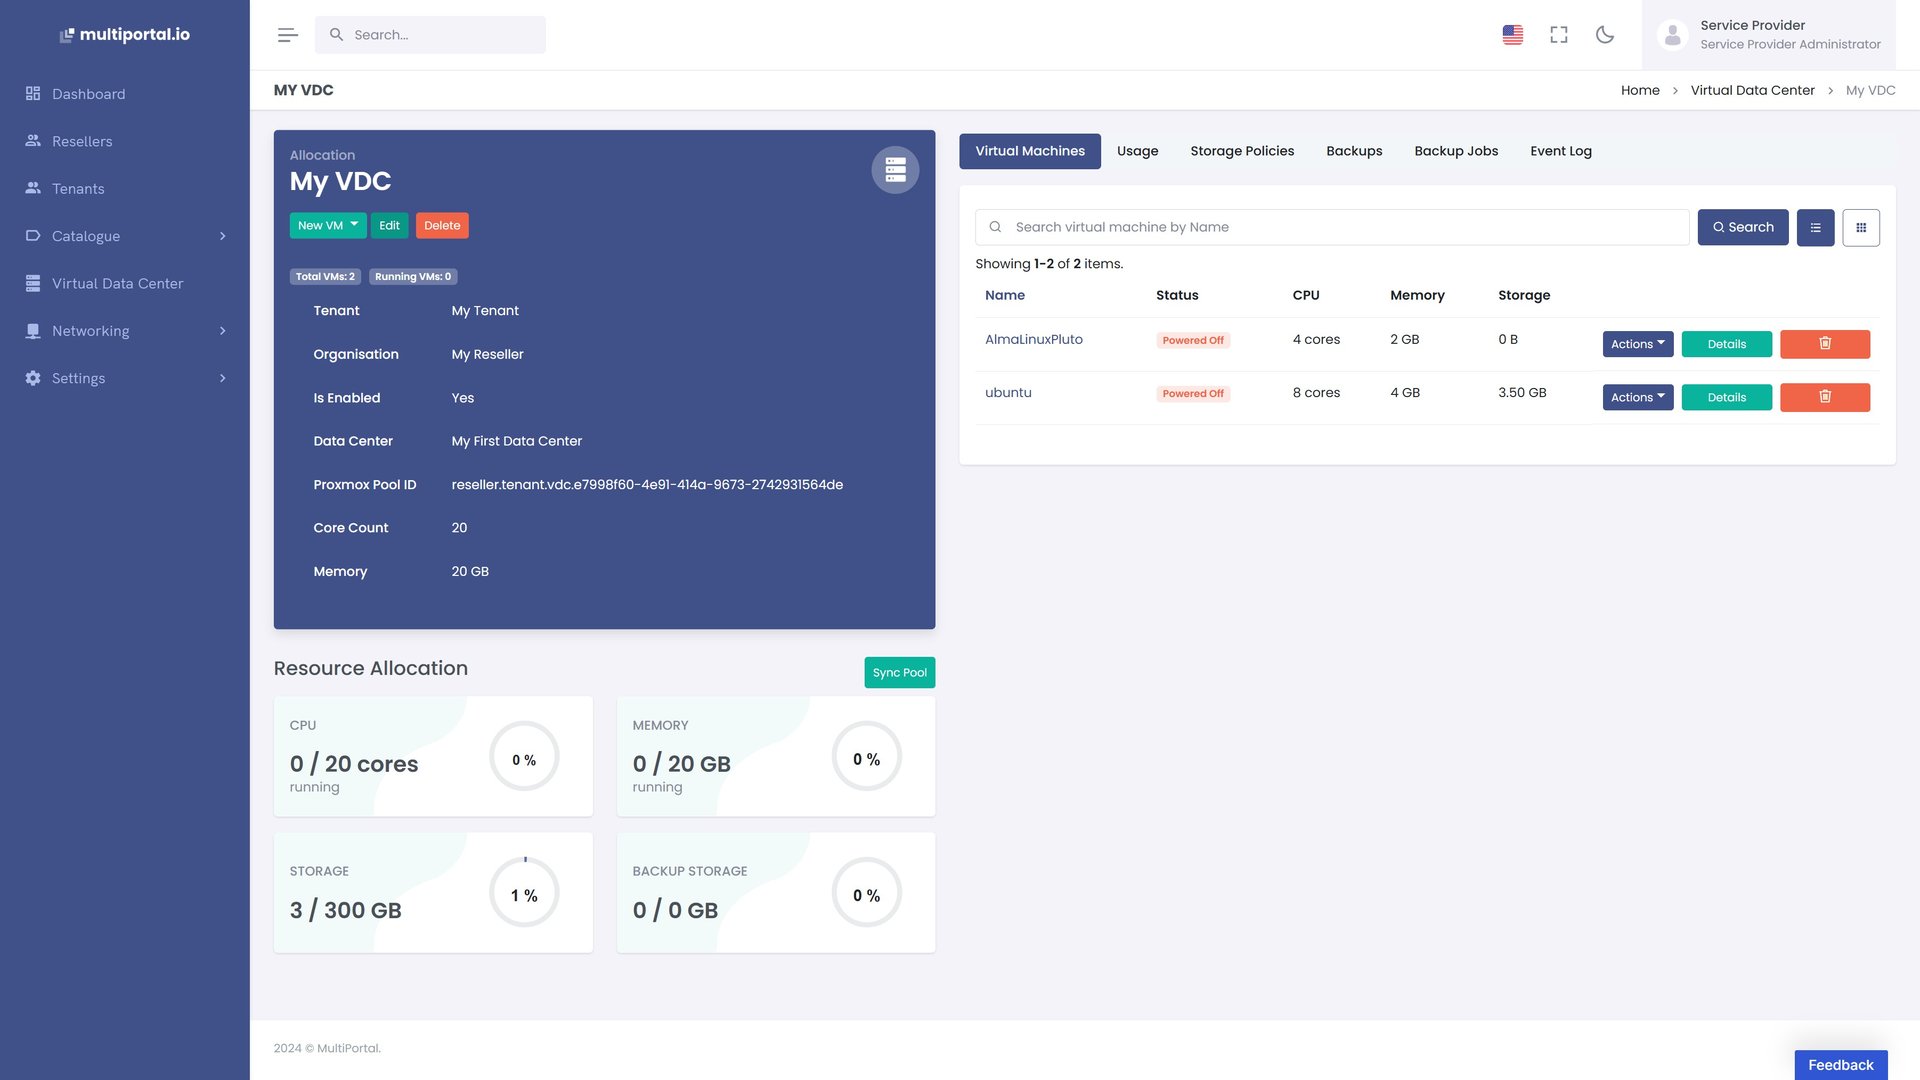
Task: Open Actions dropdown for AlmaLinuxPluto
Action: [x=1637, y=344]
